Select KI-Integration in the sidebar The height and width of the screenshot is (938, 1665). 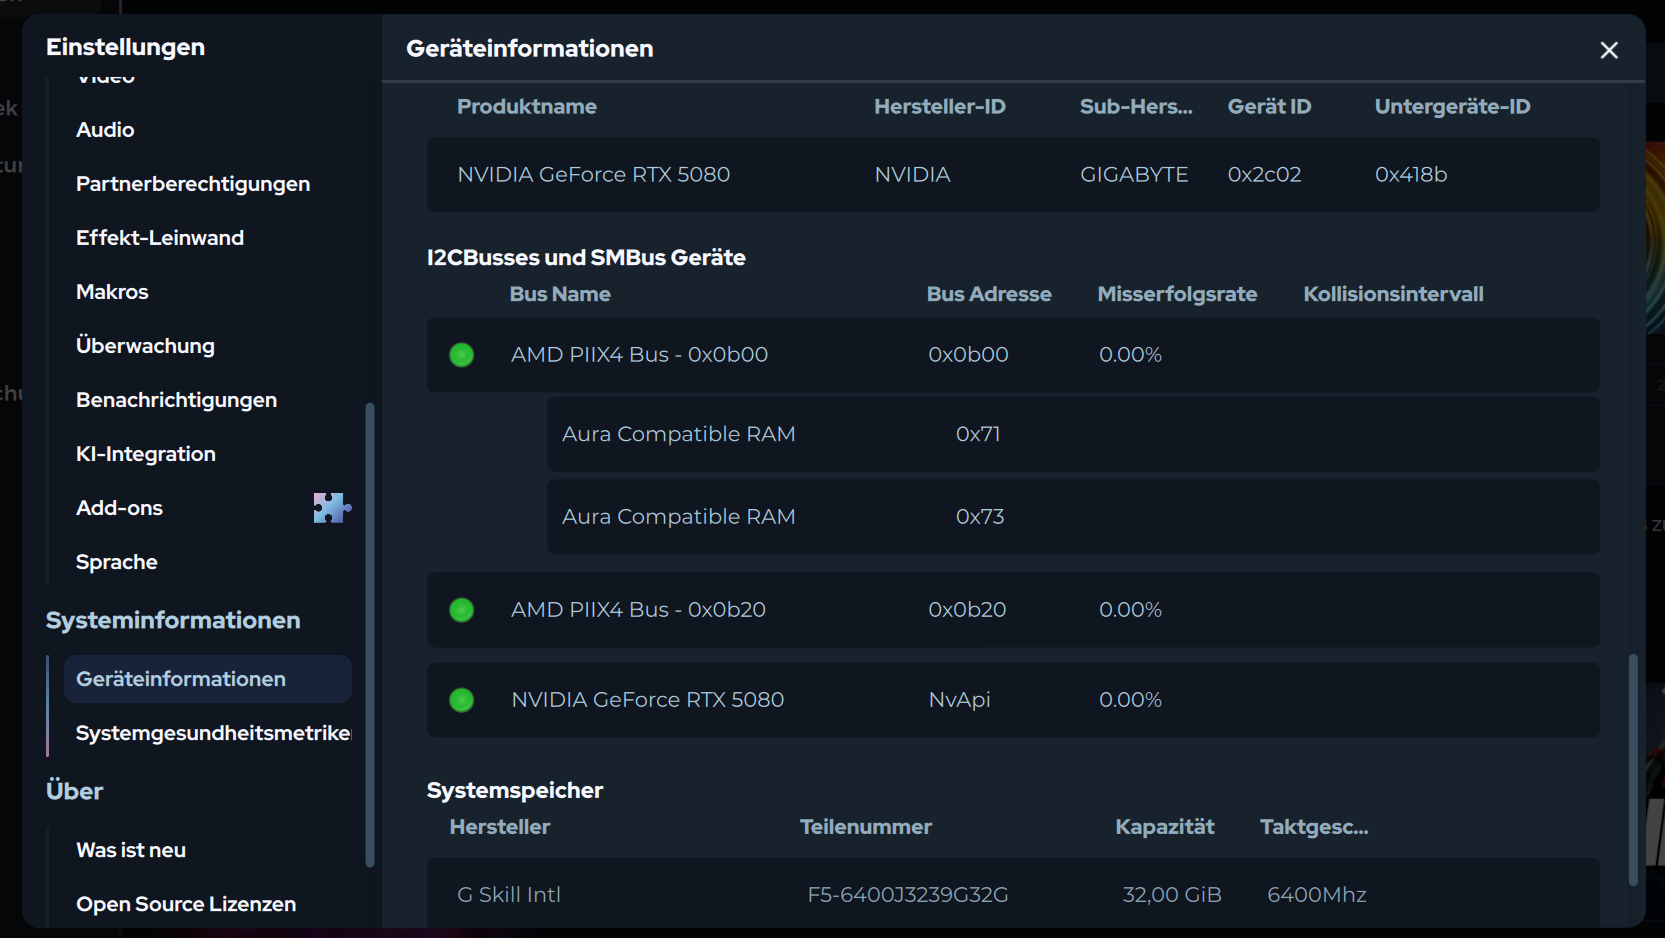point(146,454)
